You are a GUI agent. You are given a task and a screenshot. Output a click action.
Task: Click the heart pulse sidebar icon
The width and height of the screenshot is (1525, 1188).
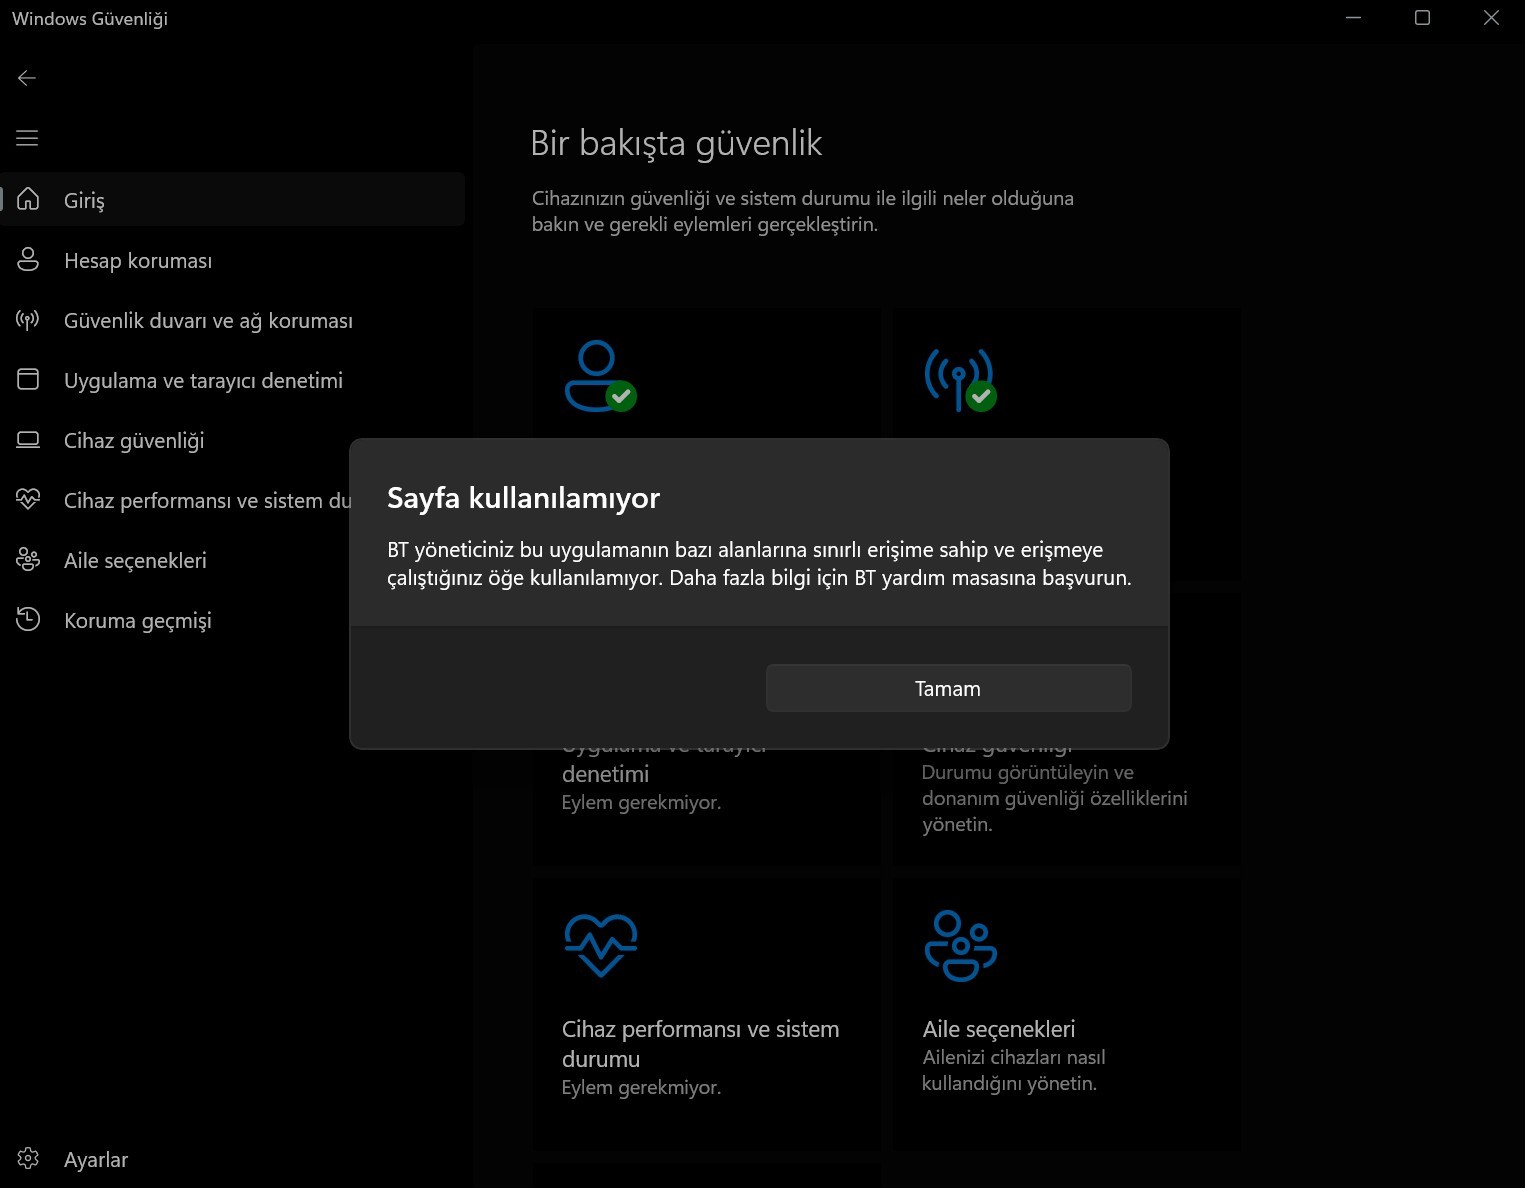tap(28, 498)
